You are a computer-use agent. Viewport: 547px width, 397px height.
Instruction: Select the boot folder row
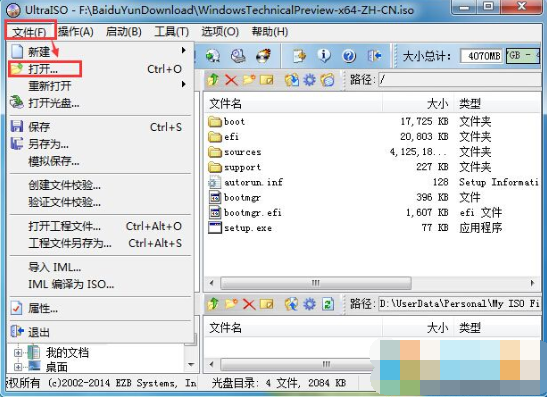372,121
